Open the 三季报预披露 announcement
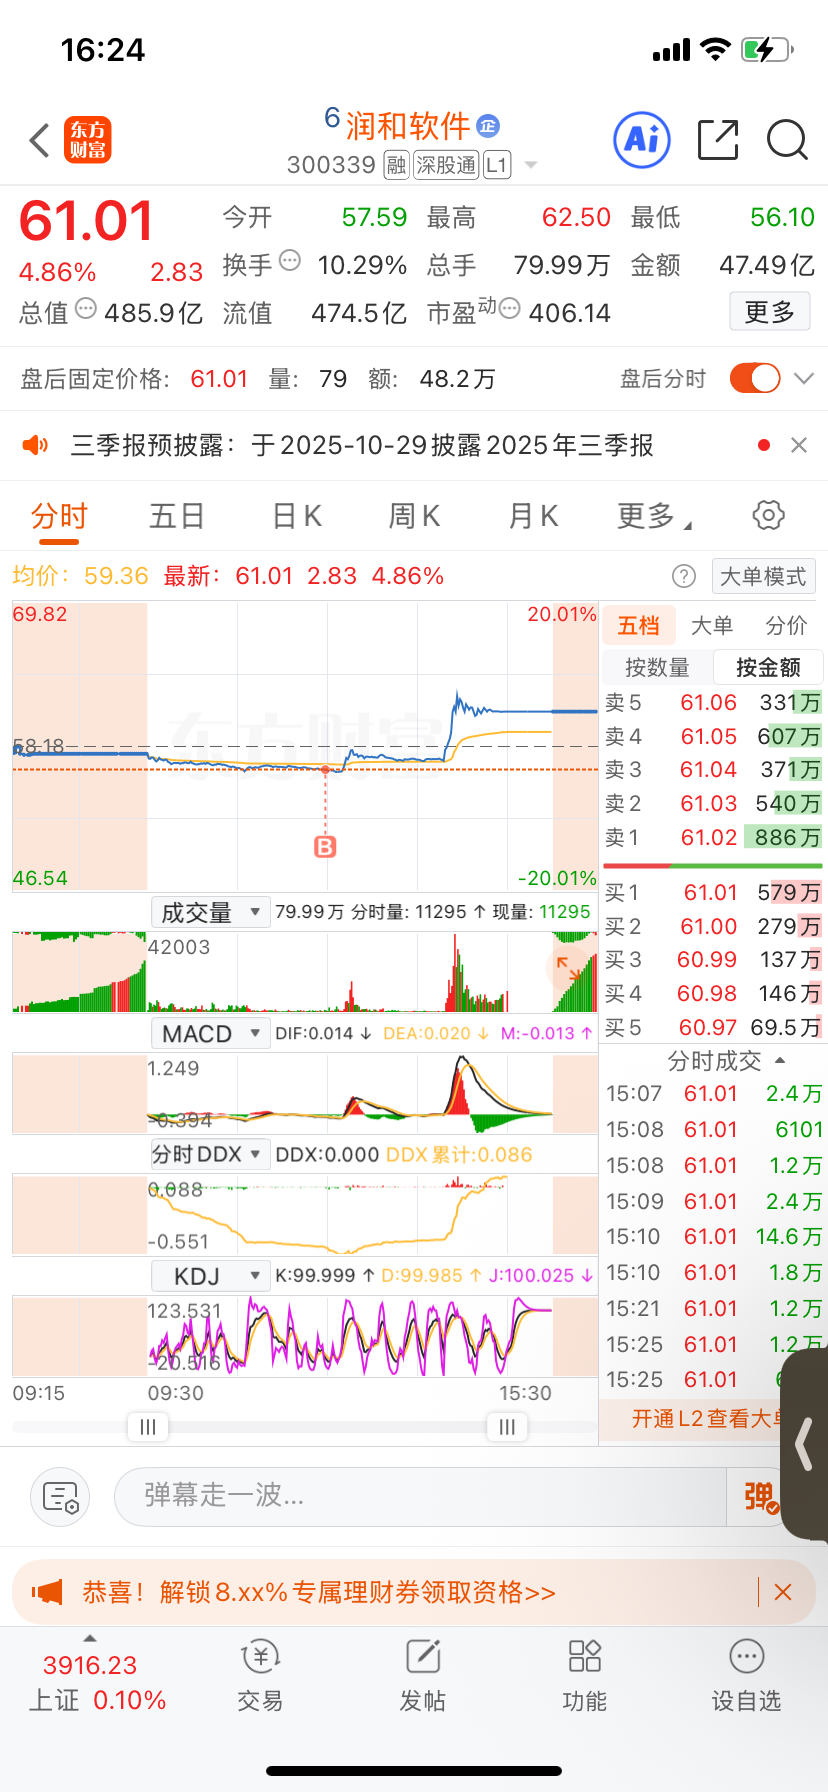The height and width of the screenshot is (1792, 828). tap(362, 445)
